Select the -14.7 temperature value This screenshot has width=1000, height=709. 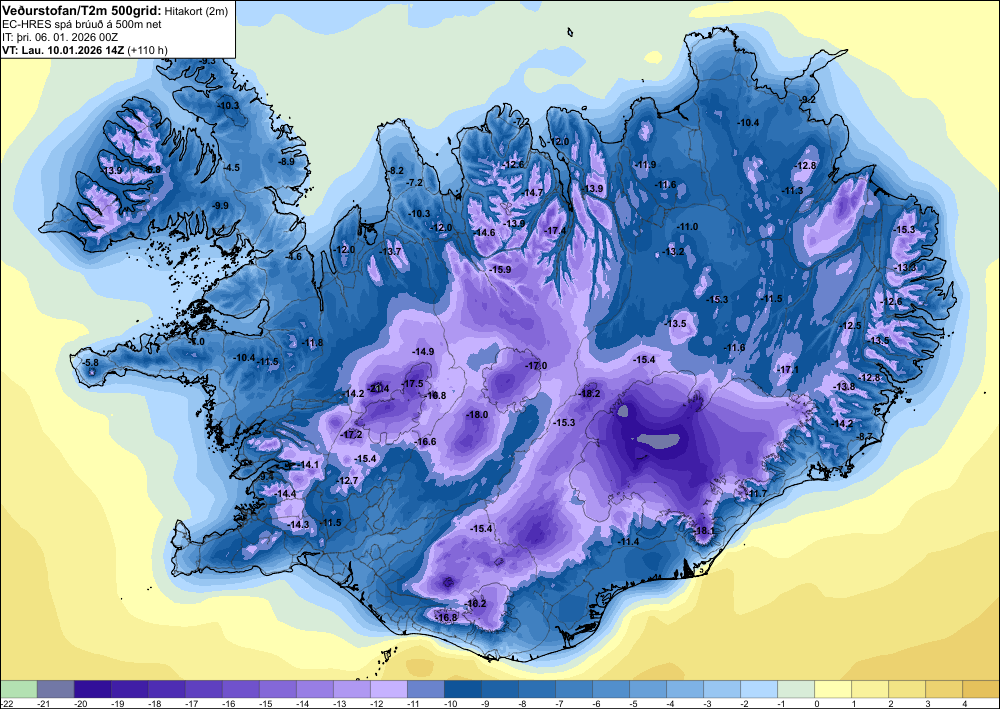[x=532, y=193]
